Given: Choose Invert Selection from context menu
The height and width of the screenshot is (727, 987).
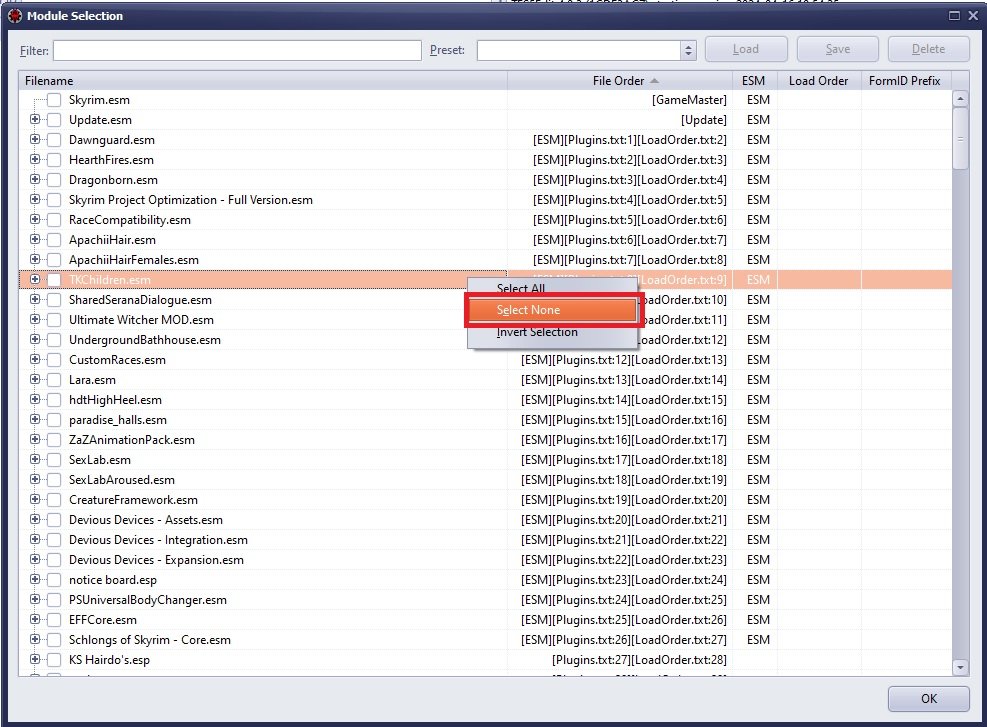Looking at the screenshot, I should point(537,332).
